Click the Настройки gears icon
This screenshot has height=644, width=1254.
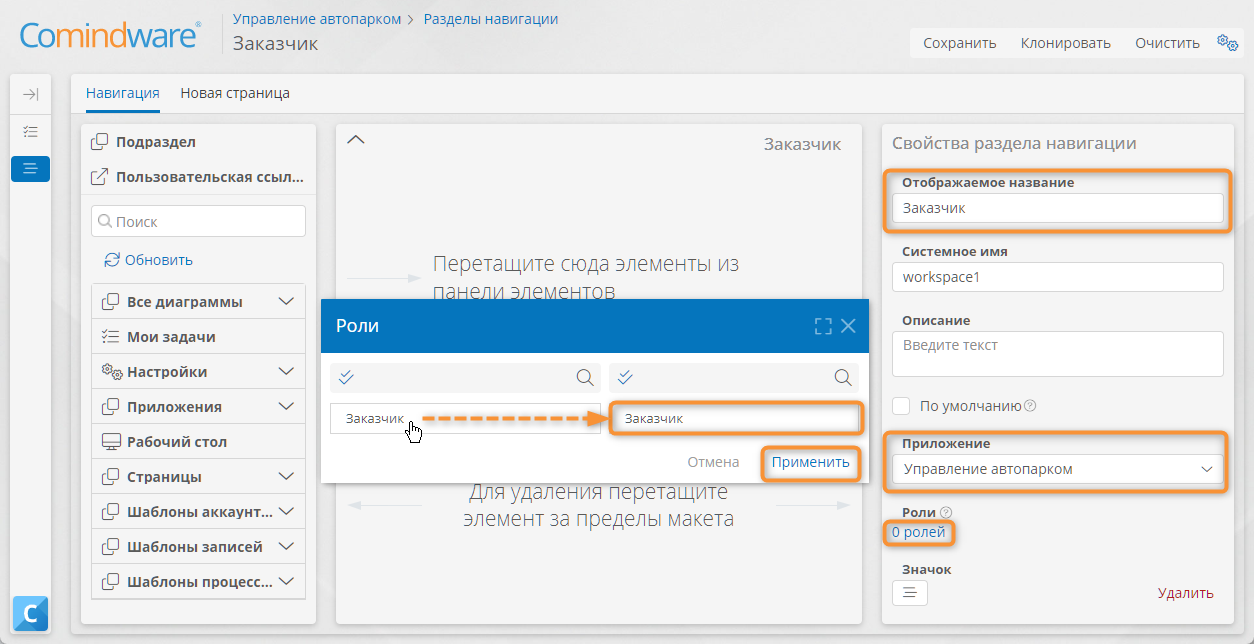[111, 372]
